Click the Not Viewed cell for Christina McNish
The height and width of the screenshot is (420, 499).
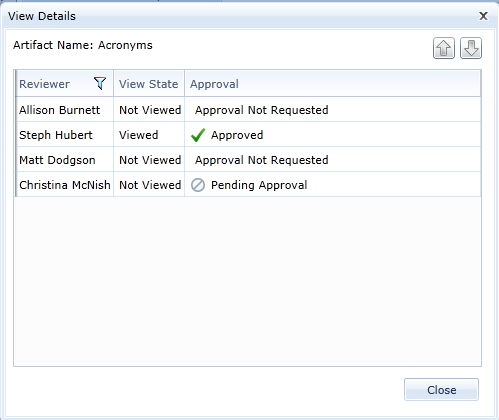150,185
